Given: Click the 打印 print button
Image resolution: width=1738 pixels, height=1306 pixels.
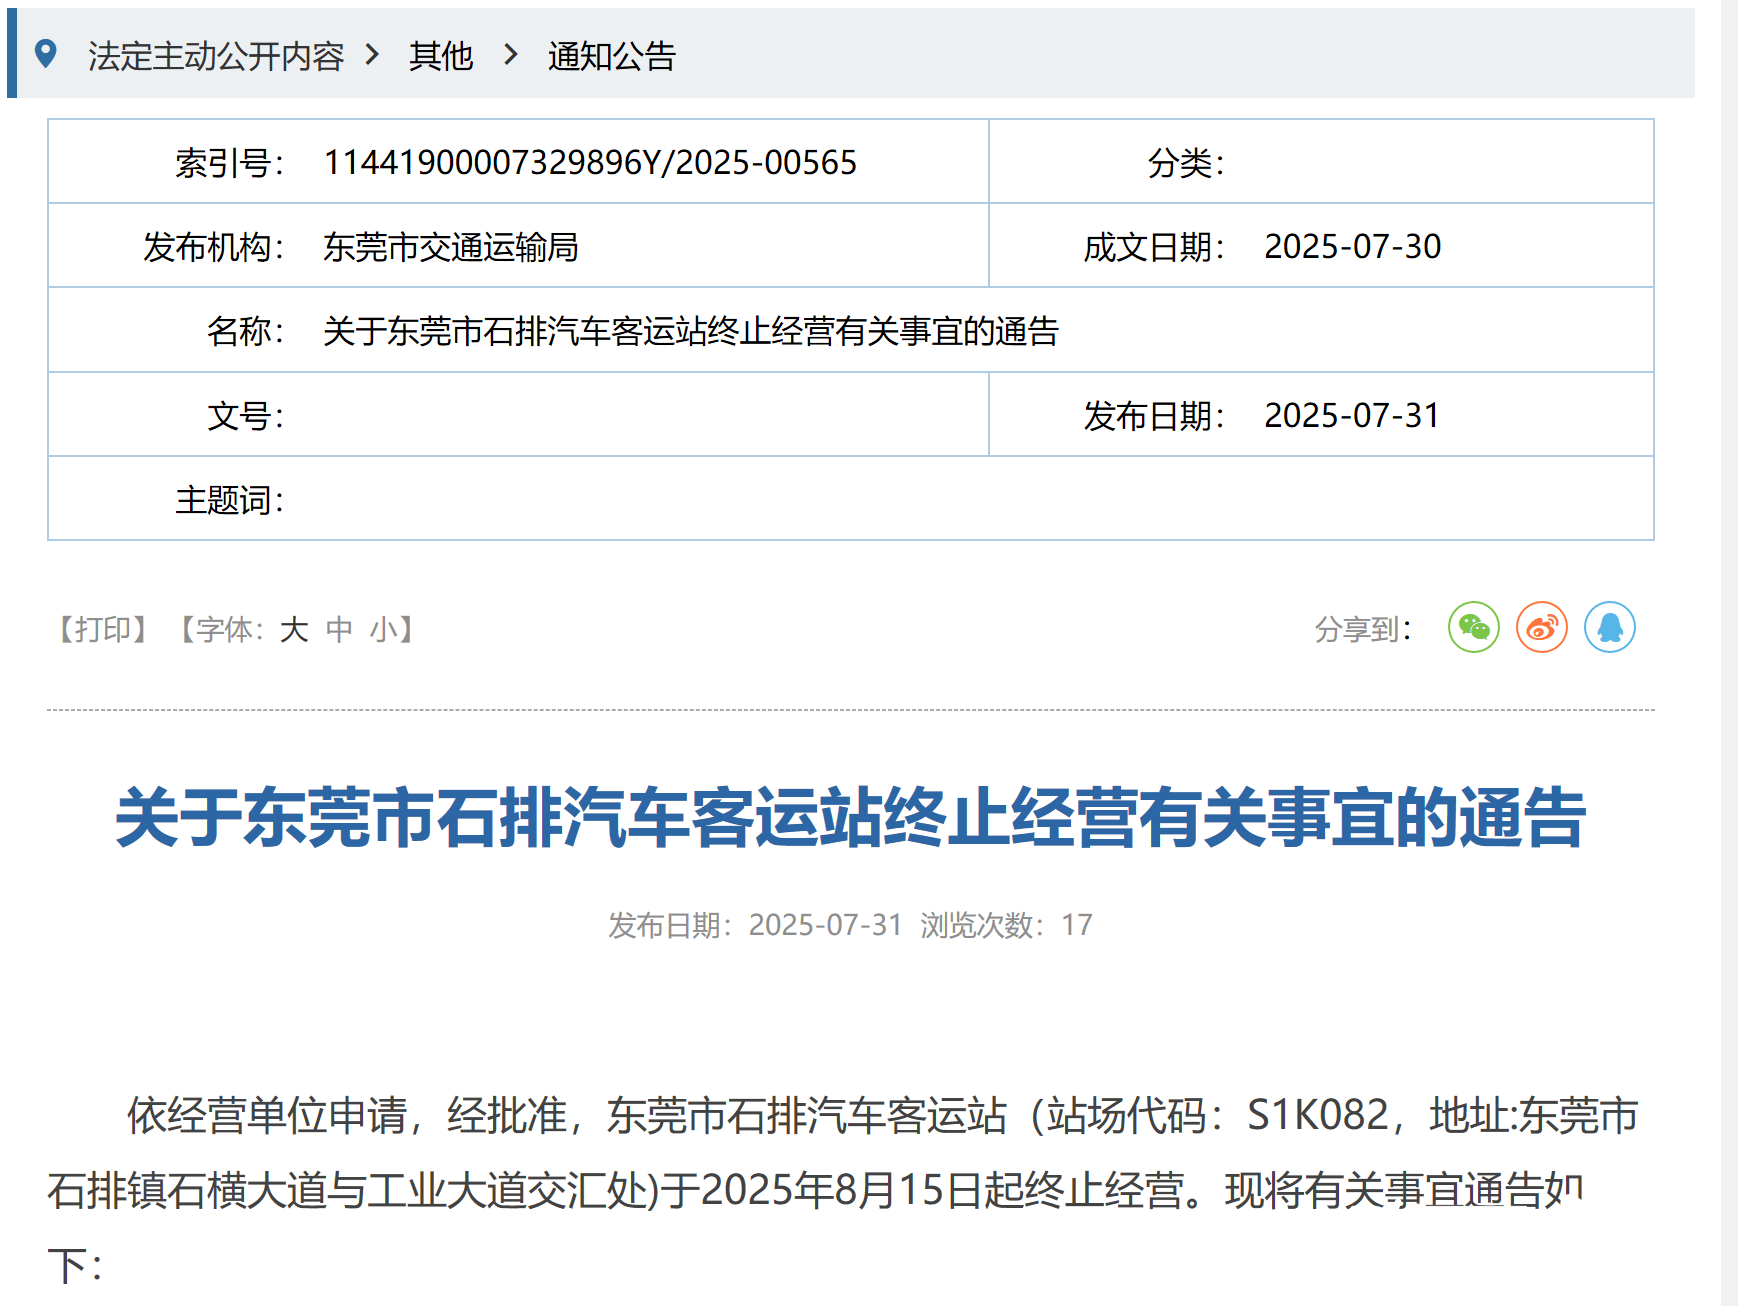Looking at the screenshot, I should [103, 629].
